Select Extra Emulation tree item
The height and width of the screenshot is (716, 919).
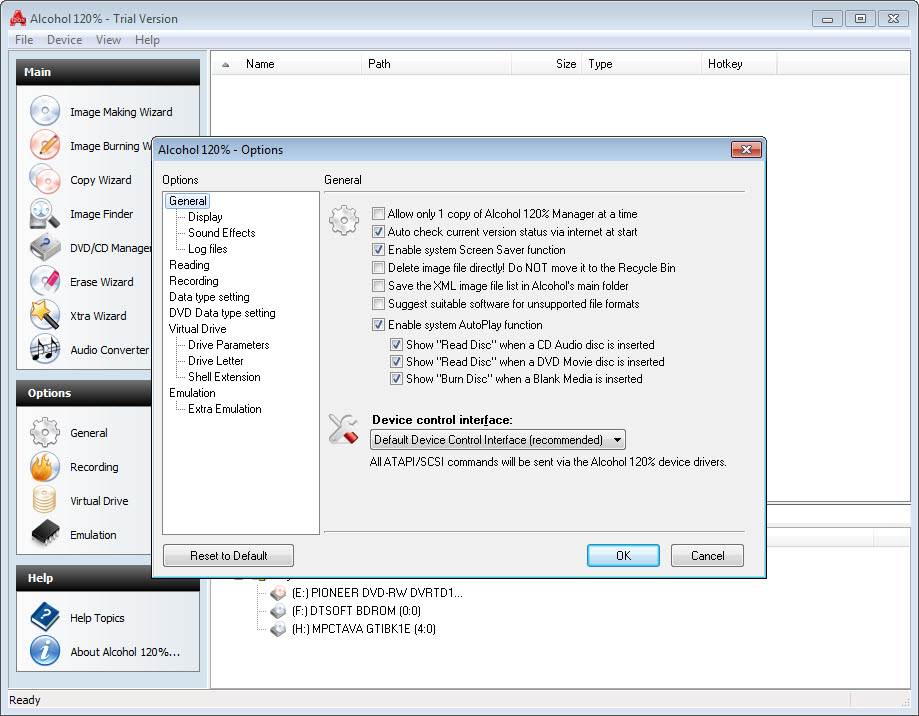pyautogui.click(x=224, y=409)
